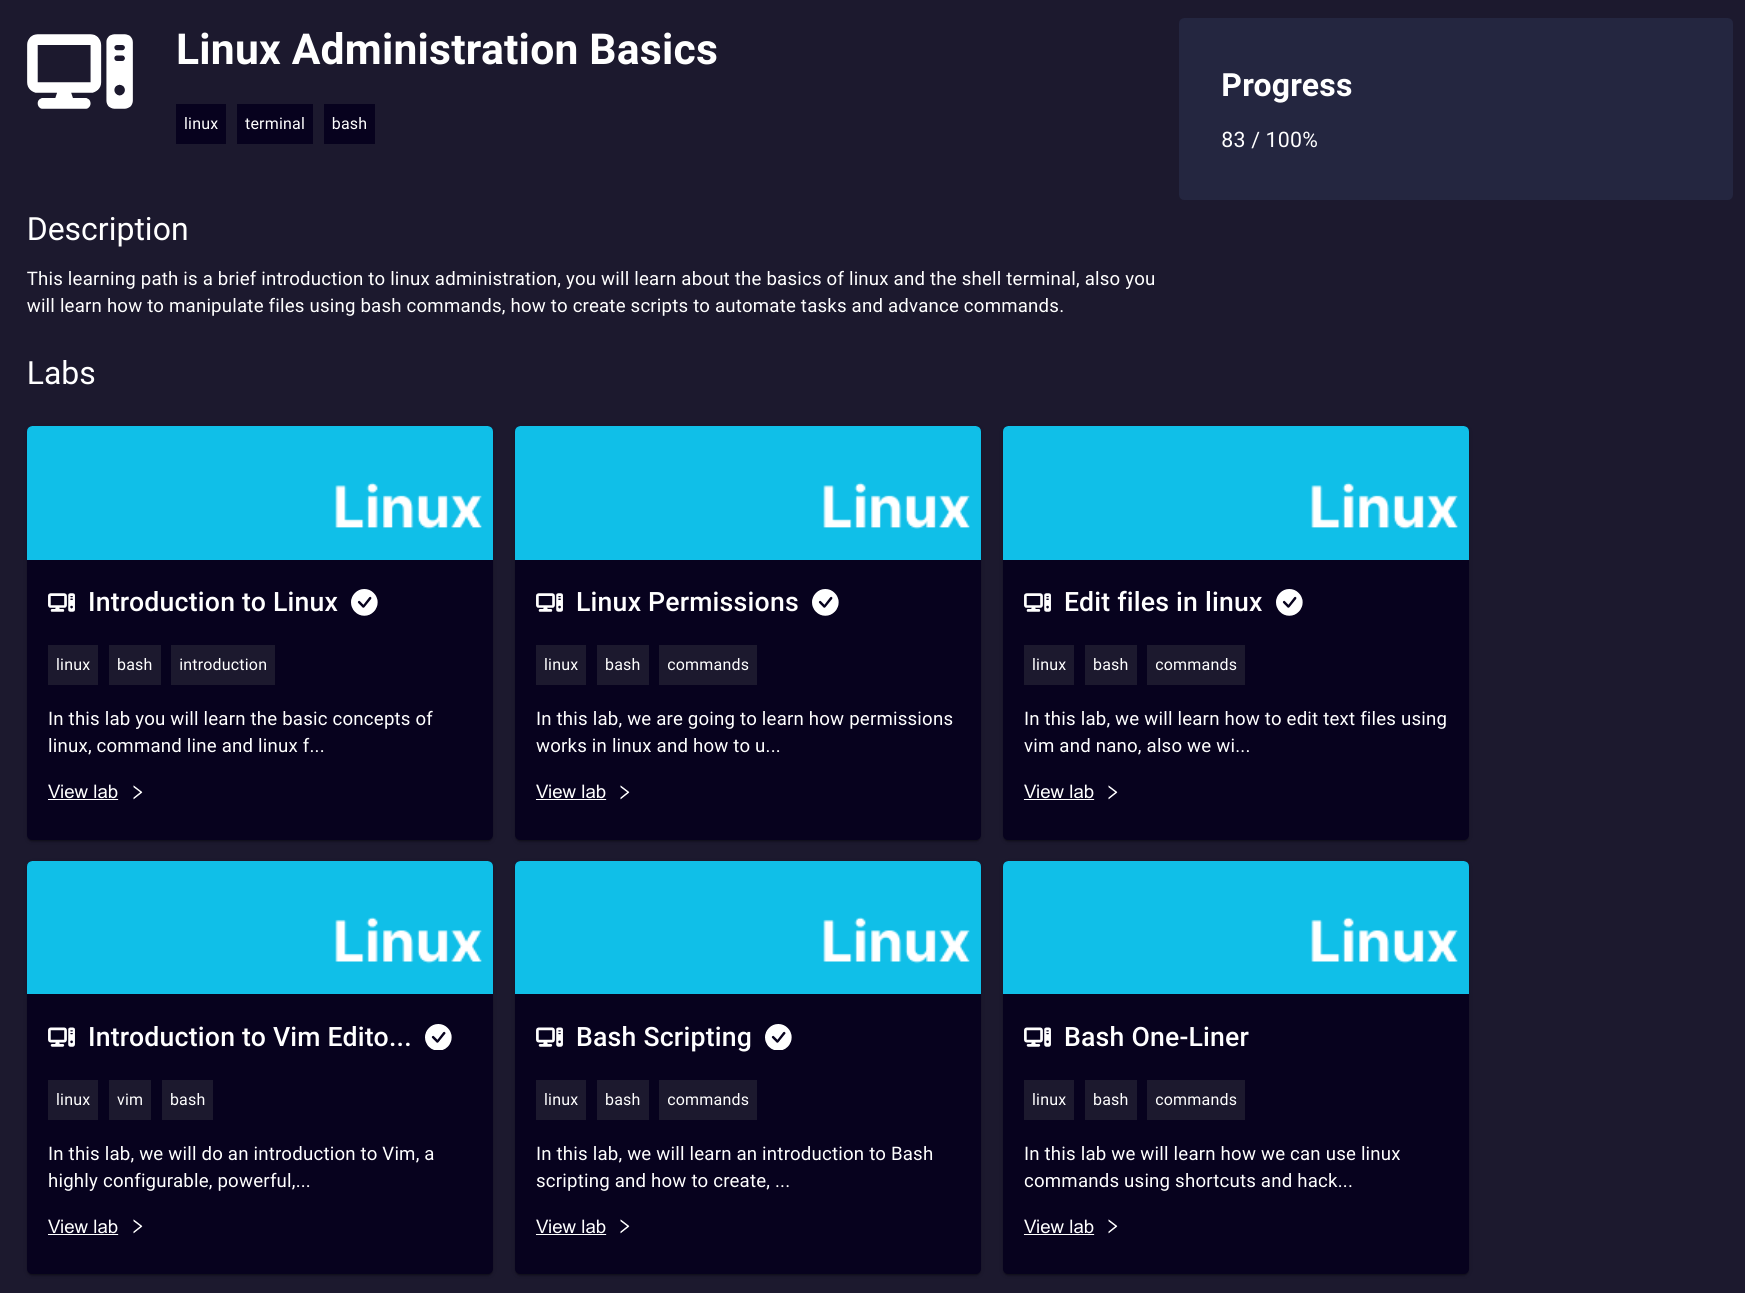Click the completed checkmark on Bash Scripting

point(779,1037)
